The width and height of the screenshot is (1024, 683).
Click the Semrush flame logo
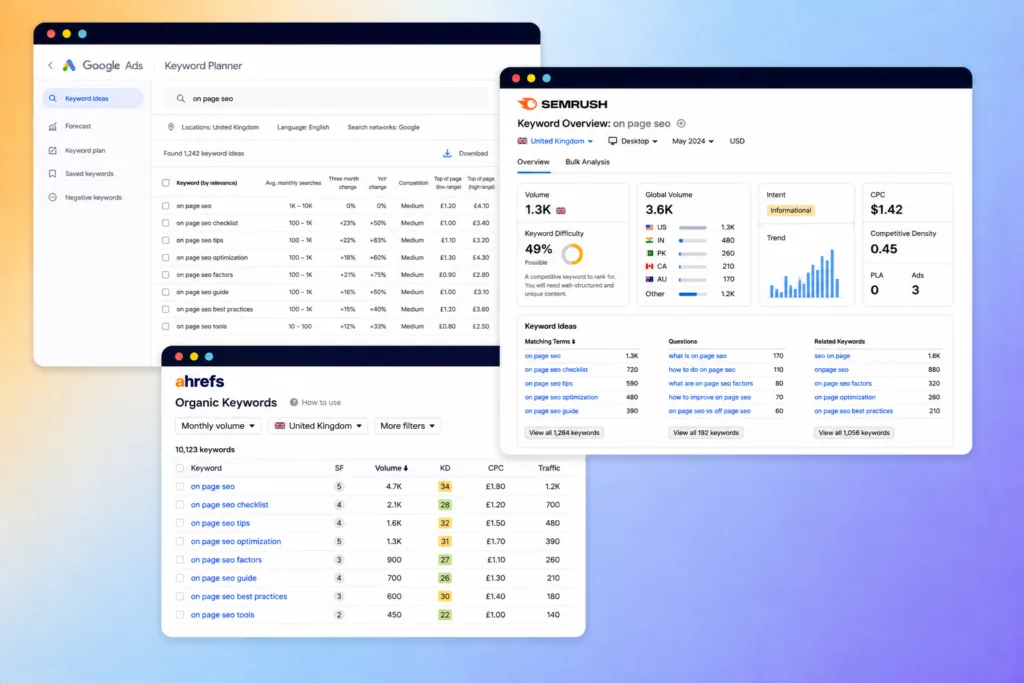coord(527,104)
